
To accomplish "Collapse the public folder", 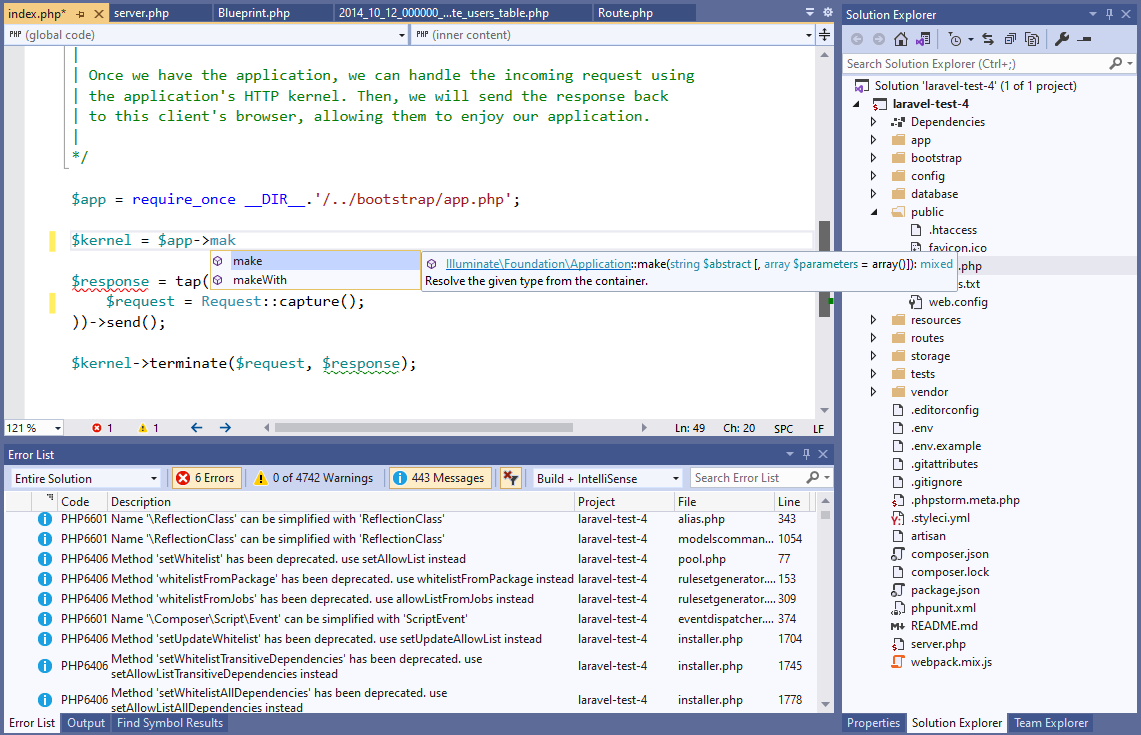I will tap(874, 212).
